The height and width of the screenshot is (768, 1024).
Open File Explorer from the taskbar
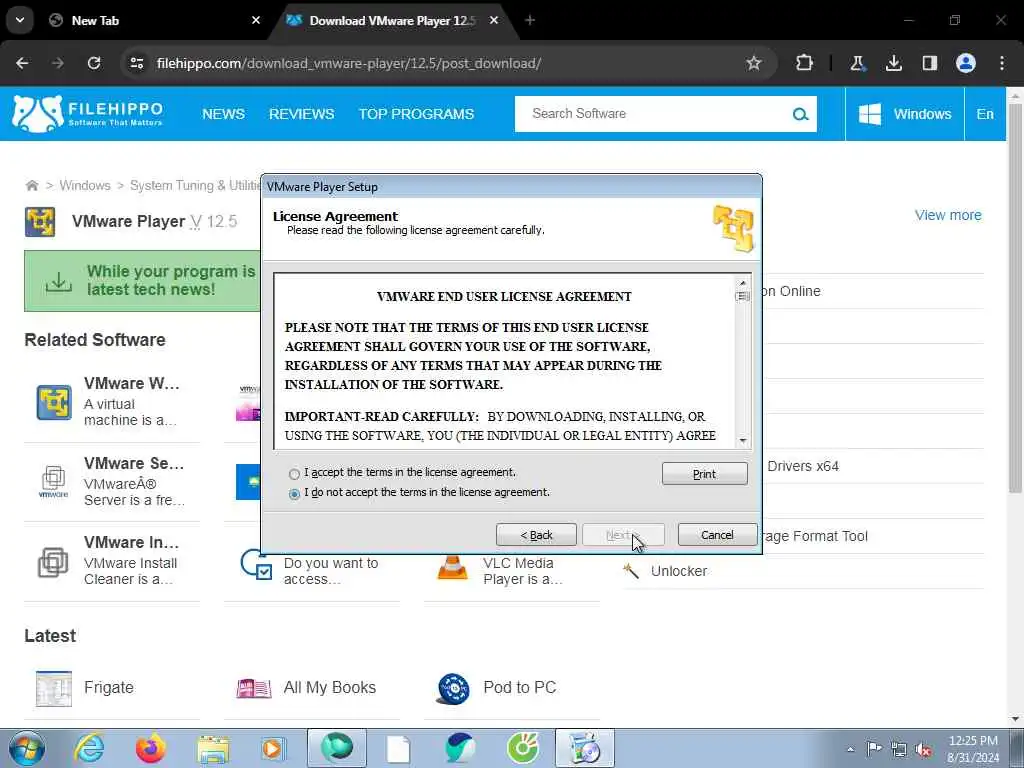[x=214, y=748]
